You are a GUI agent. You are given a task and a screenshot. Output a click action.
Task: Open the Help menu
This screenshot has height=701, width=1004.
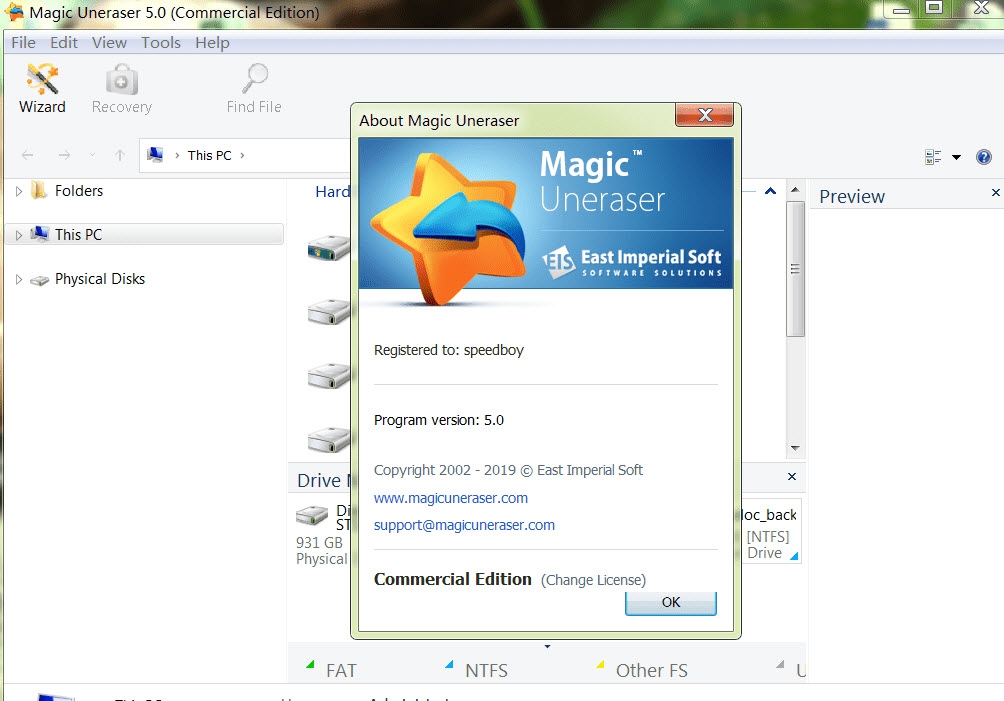tap(213, 43)
